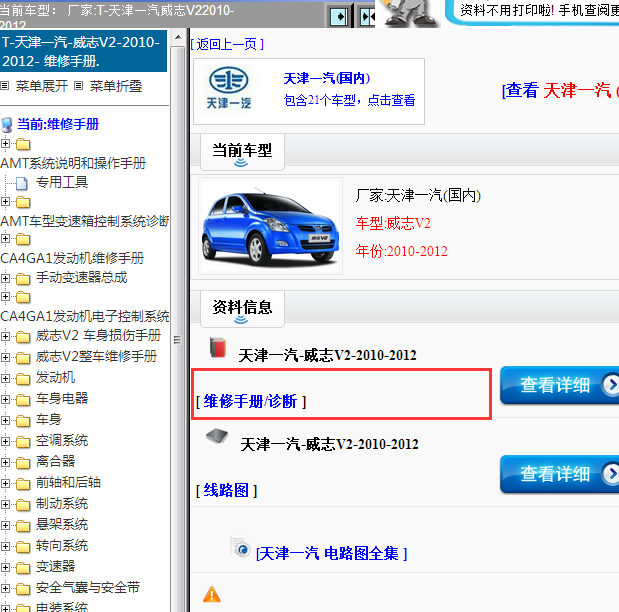Click the page icon beside 专用工具
Screen dimensions: 619x612
[x=22, y=183]
